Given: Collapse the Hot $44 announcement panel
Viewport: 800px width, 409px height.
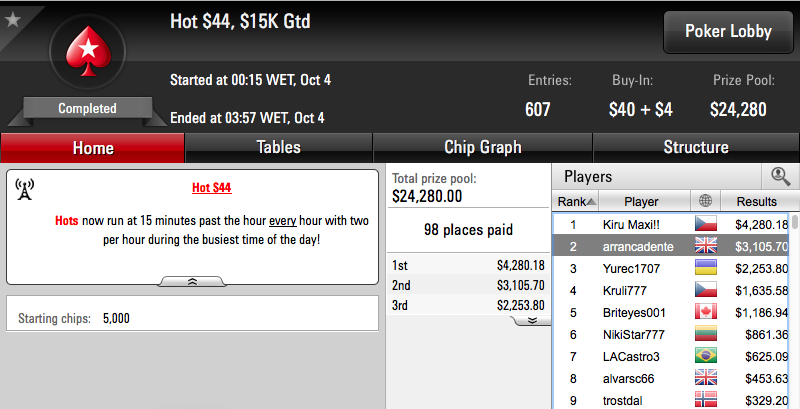Looking at the screenshot, I should point(192,282).
